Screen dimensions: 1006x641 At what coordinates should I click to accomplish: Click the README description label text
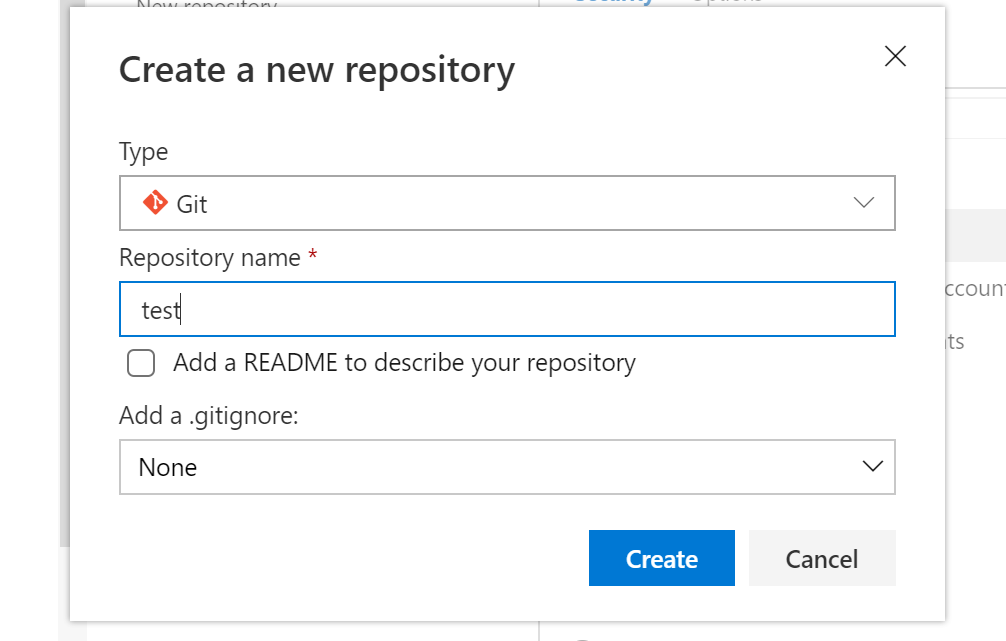[x=404, y=362]
